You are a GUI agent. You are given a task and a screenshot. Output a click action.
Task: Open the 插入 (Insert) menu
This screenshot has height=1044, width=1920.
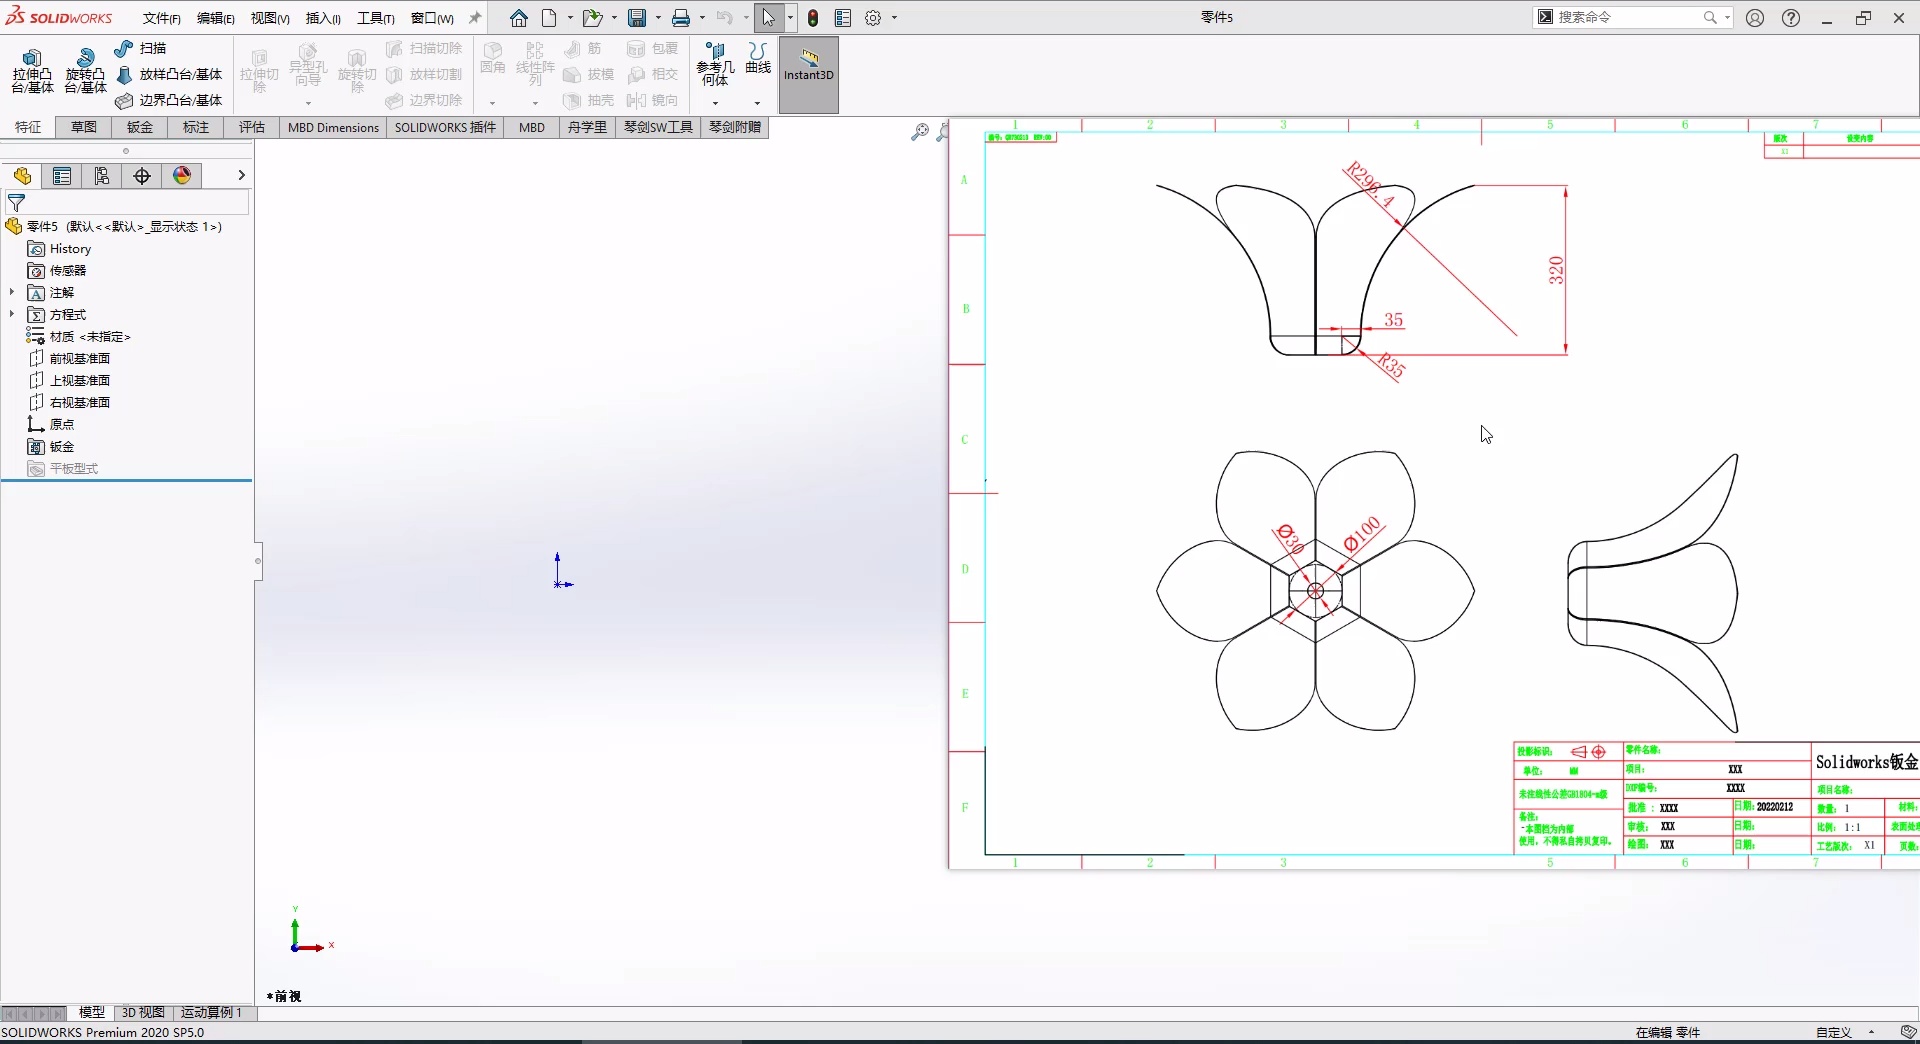pyautogui.click(x=322, y=18)
